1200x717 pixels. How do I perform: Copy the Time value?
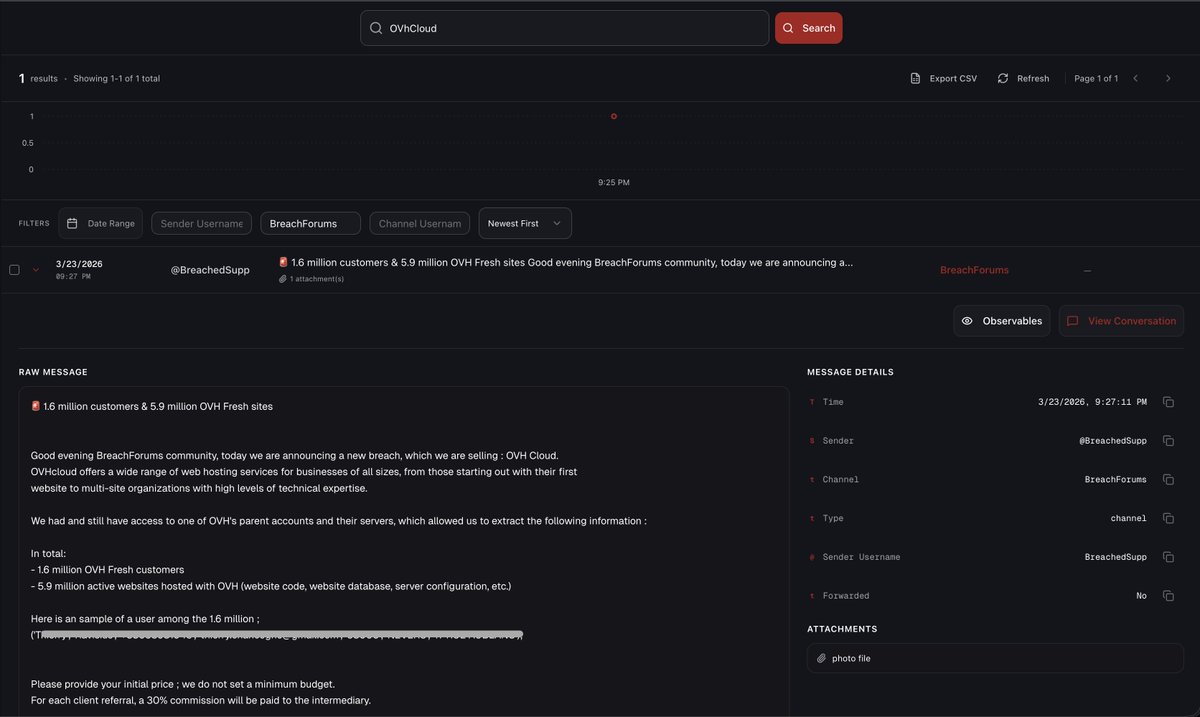tap(1168, 402)
